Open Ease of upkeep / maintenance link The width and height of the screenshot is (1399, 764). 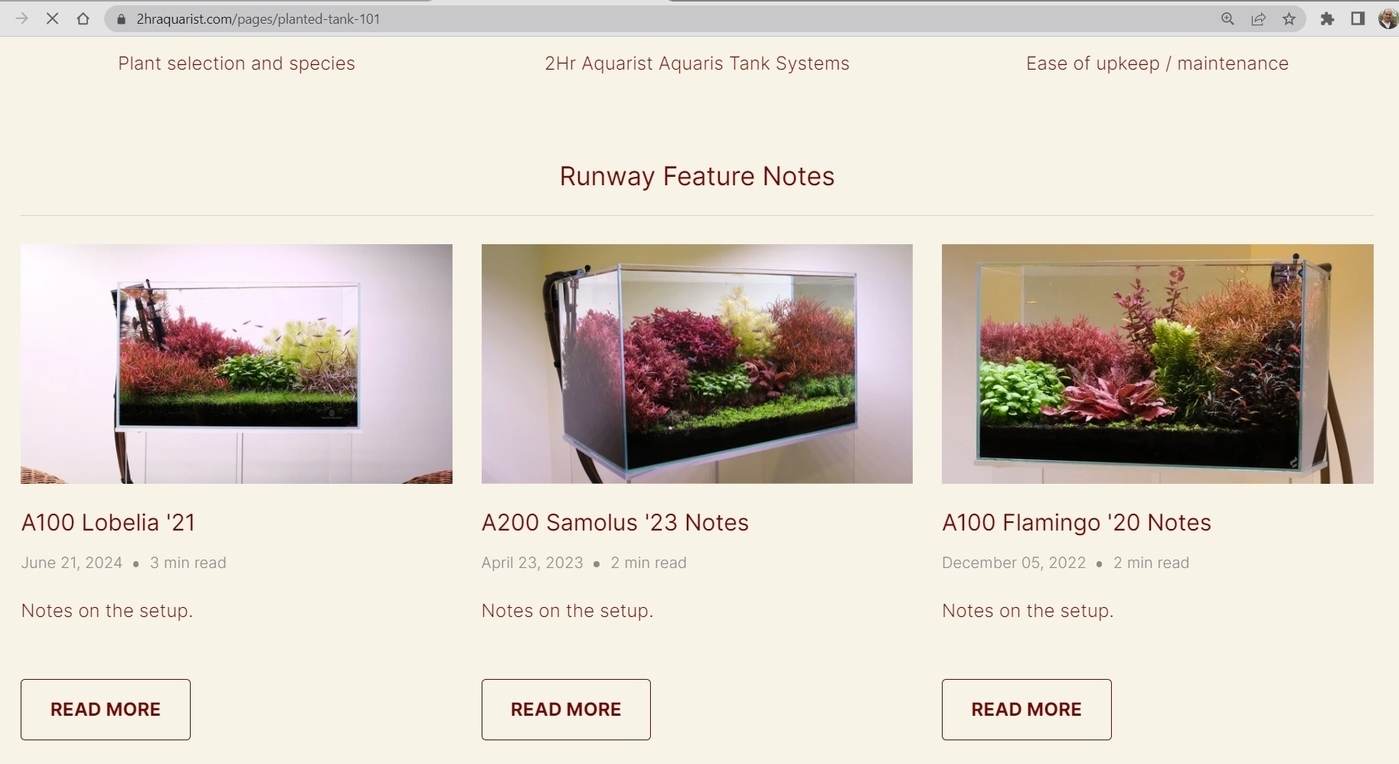[x=1157, y=63]
